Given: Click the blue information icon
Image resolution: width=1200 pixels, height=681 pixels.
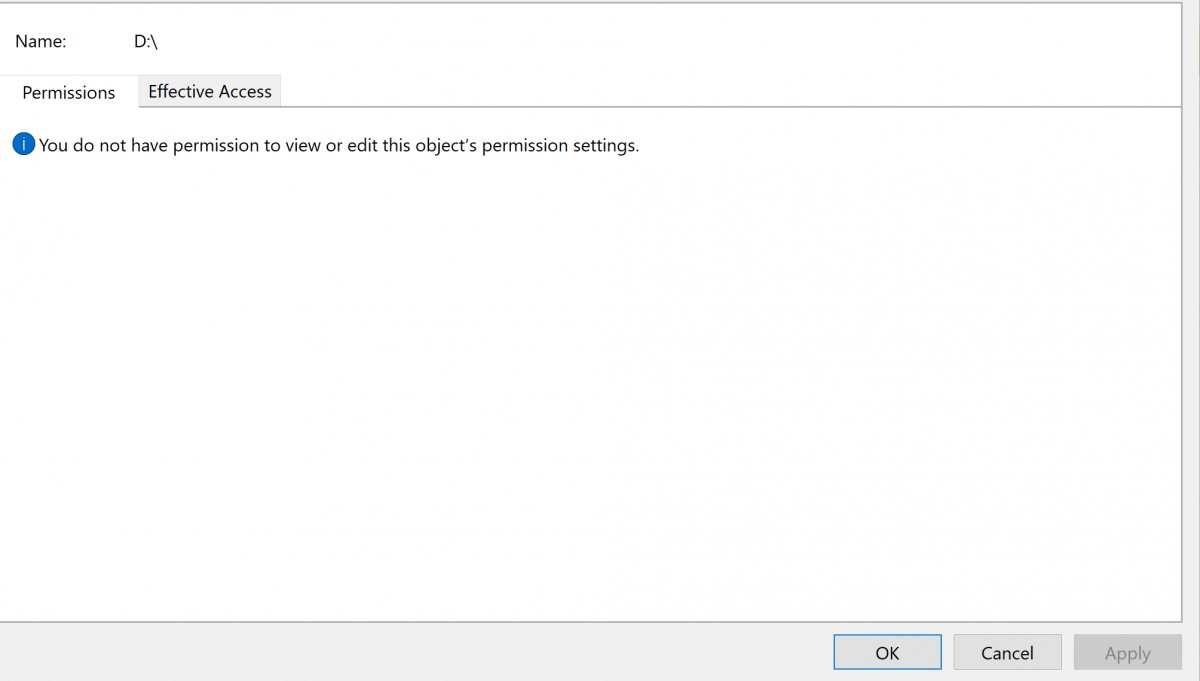Looking at the screenshot, I should point(23,145).
